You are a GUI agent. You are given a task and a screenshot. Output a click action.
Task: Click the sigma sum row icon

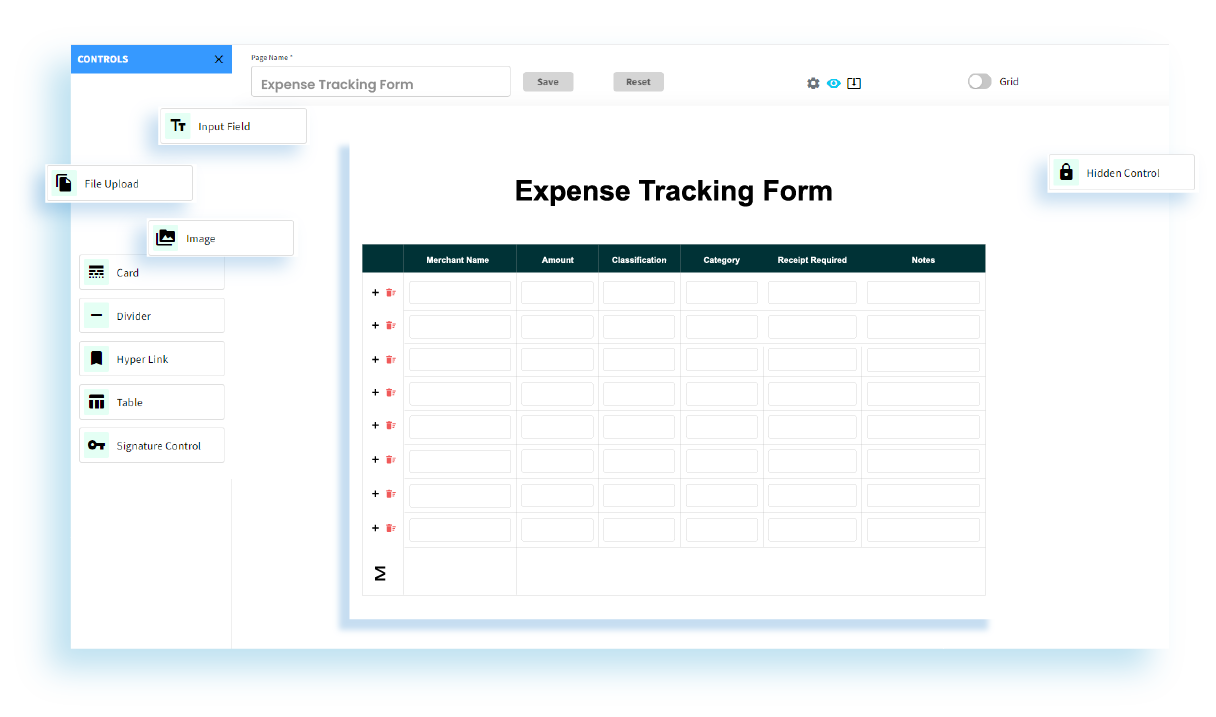coord(379,573)
